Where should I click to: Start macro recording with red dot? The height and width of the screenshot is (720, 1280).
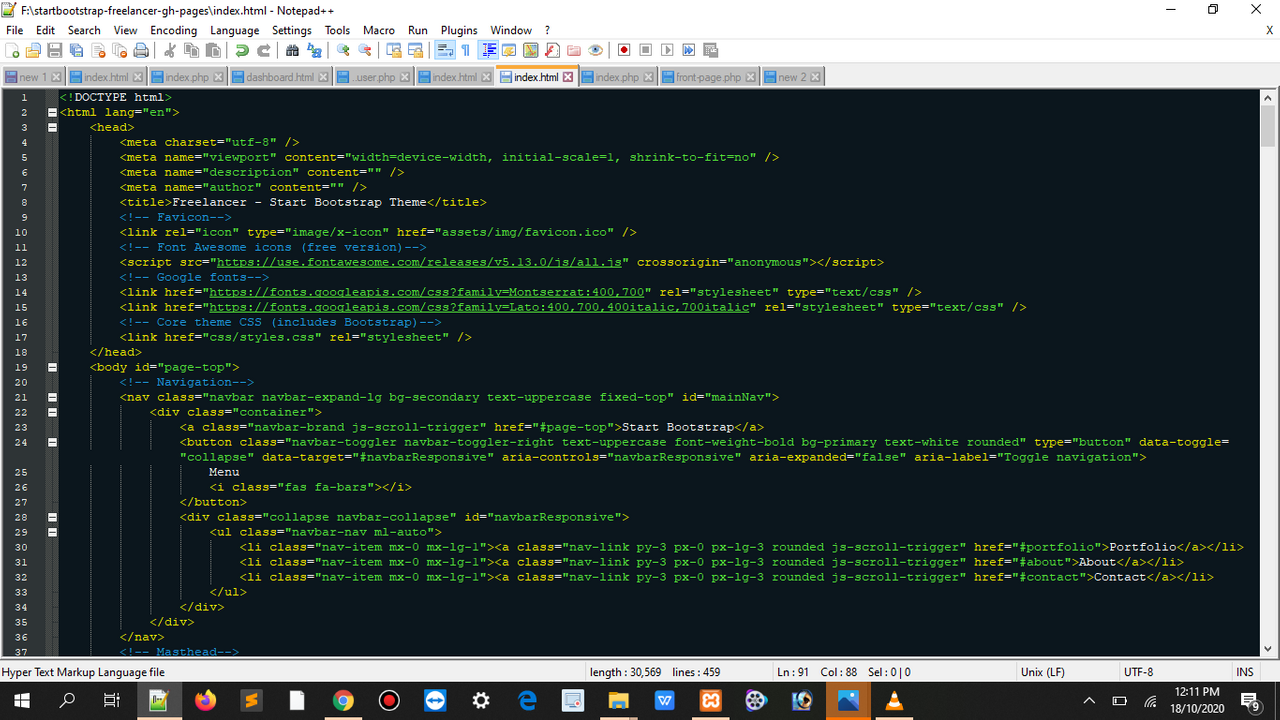[624, 50]
